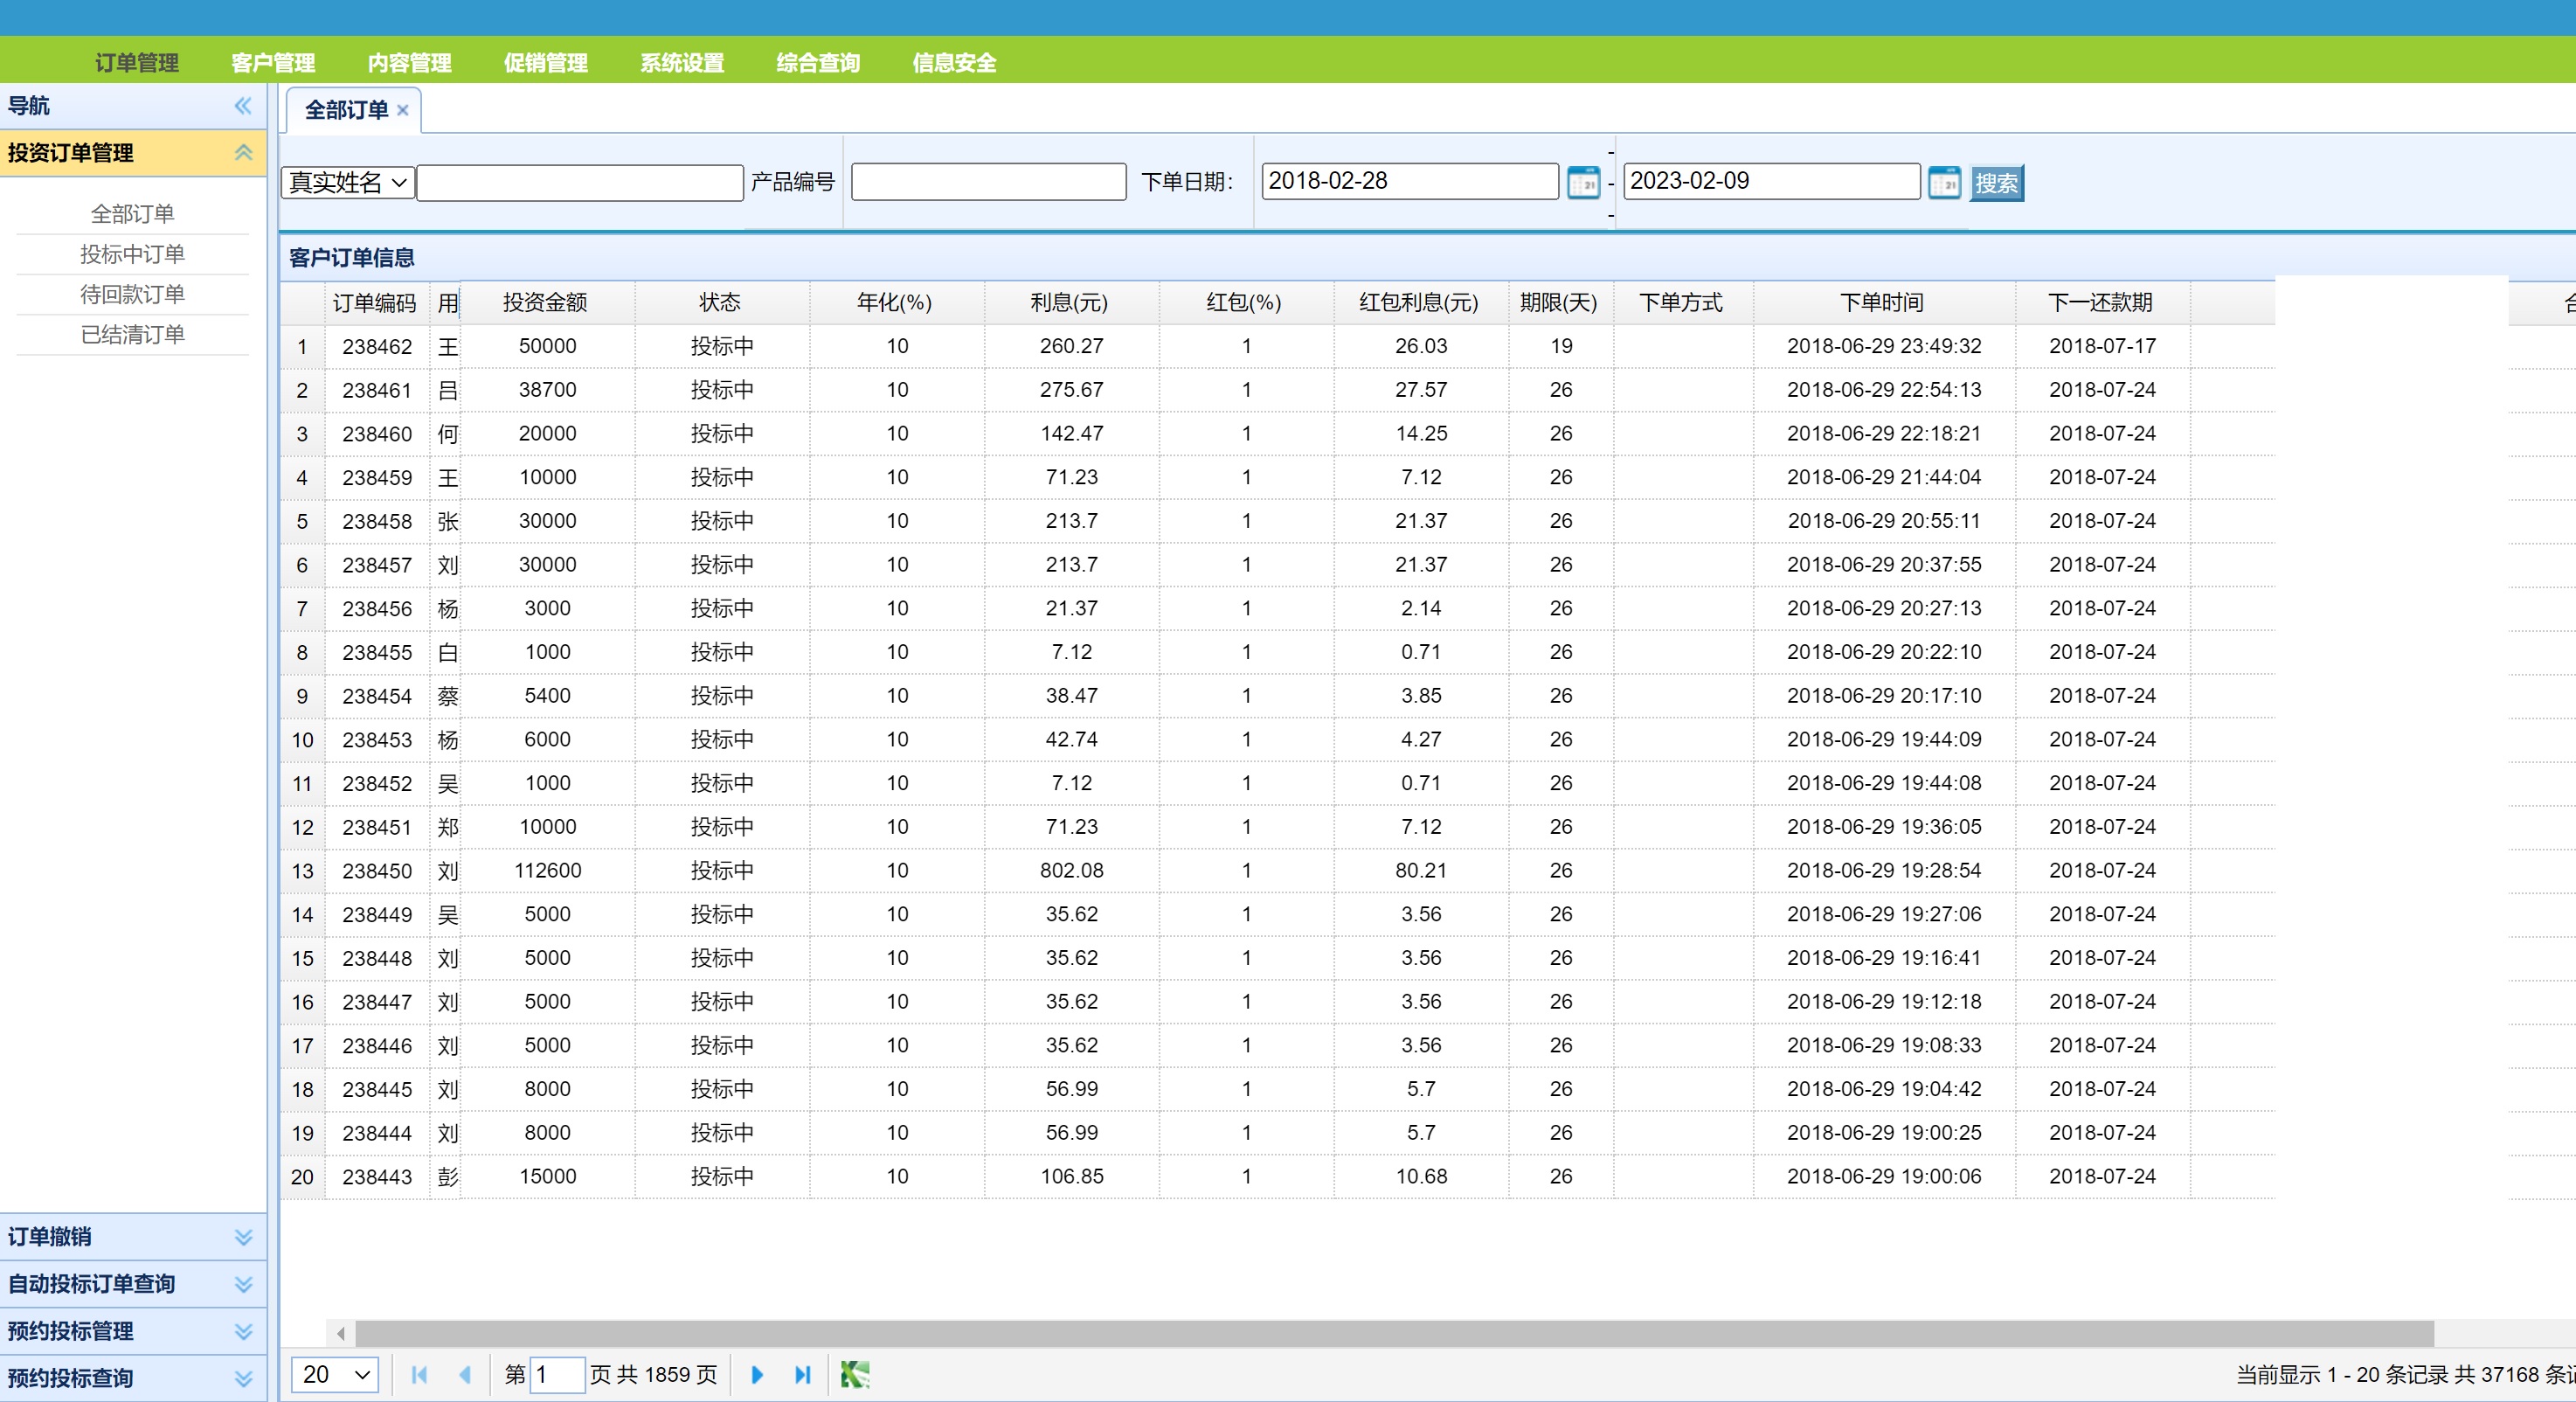Sort by the 年化(%) column header
Image resolution: width=2576 pixels, height=1402 pixels.
click(x=896, y=303)
